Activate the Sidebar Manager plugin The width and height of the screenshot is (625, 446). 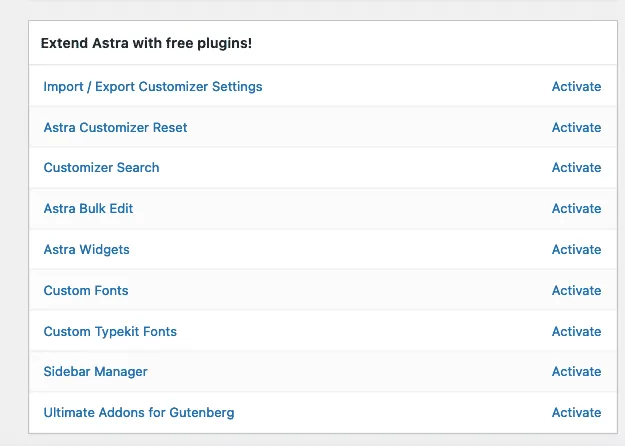click(x=576, y=371)
